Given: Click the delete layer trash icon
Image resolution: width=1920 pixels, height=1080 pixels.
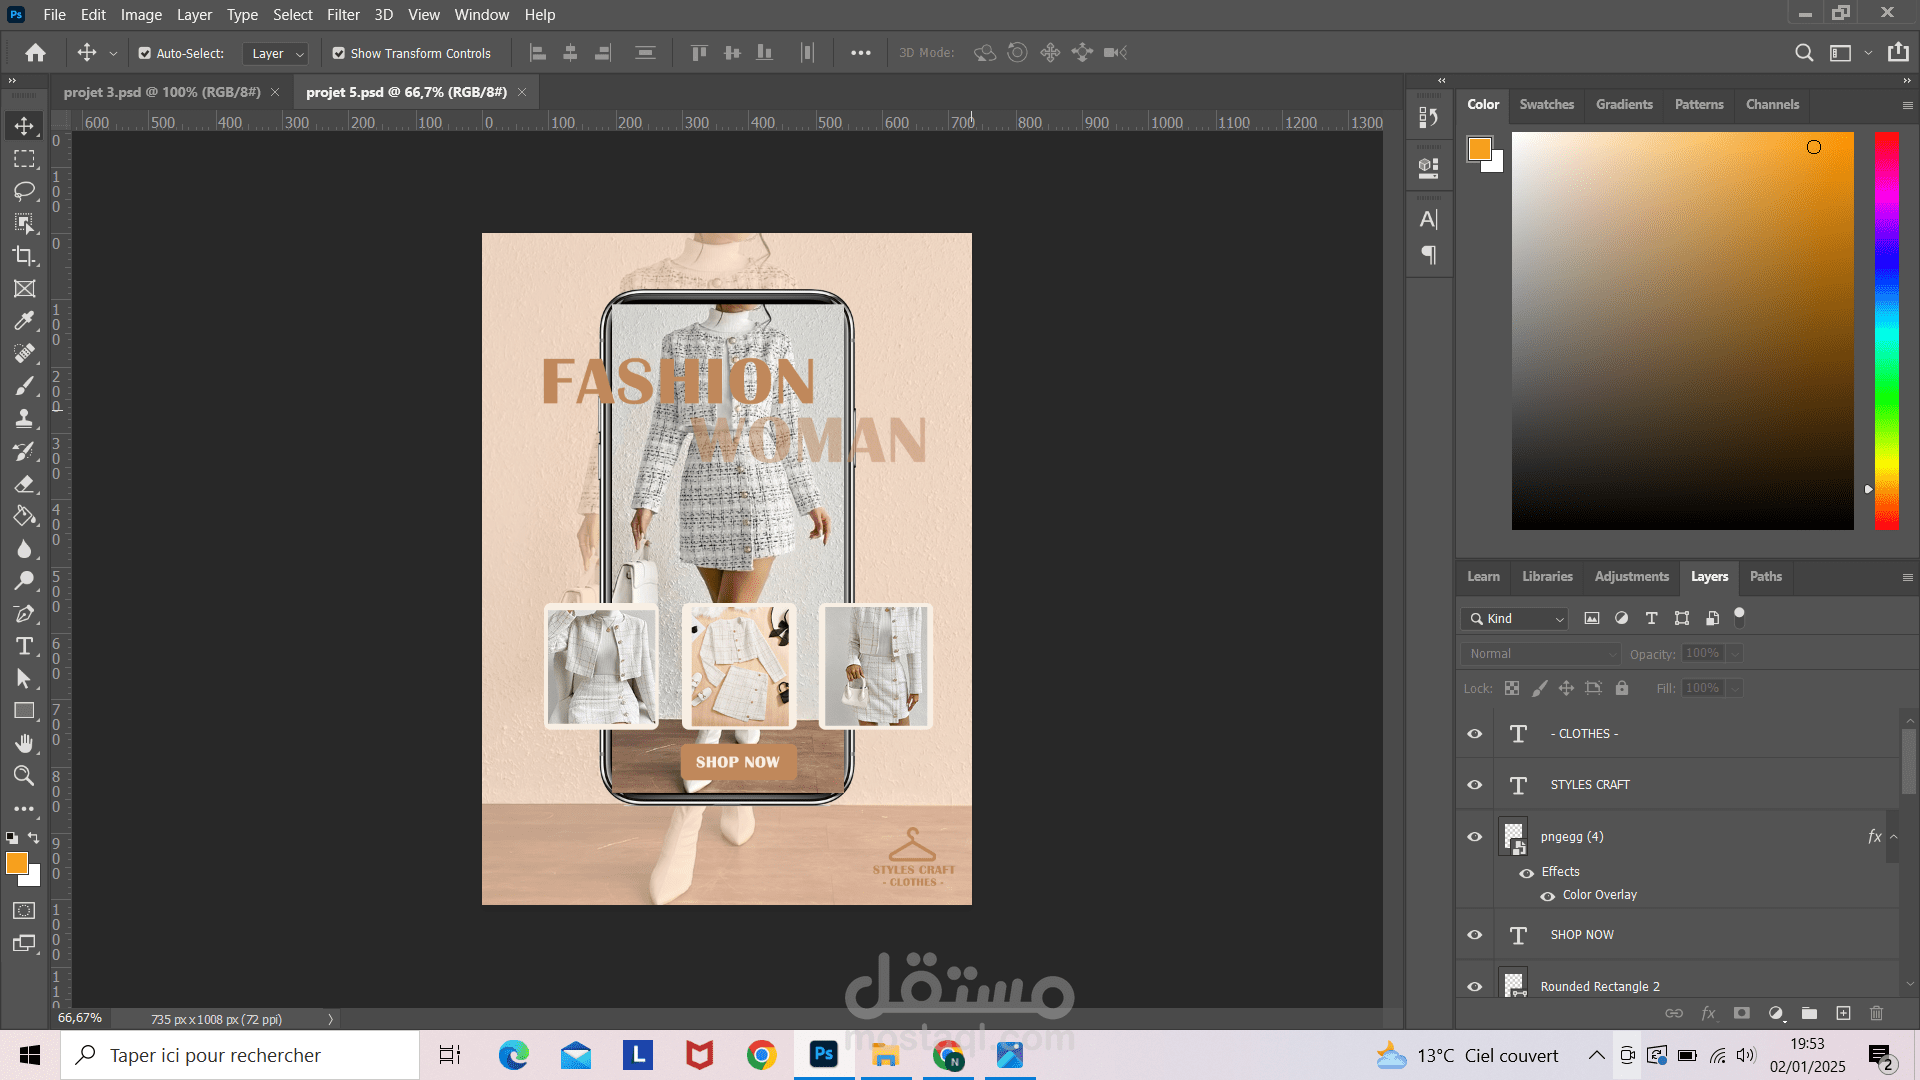Looking at the screenshot, I should tap(1876, 1013).
